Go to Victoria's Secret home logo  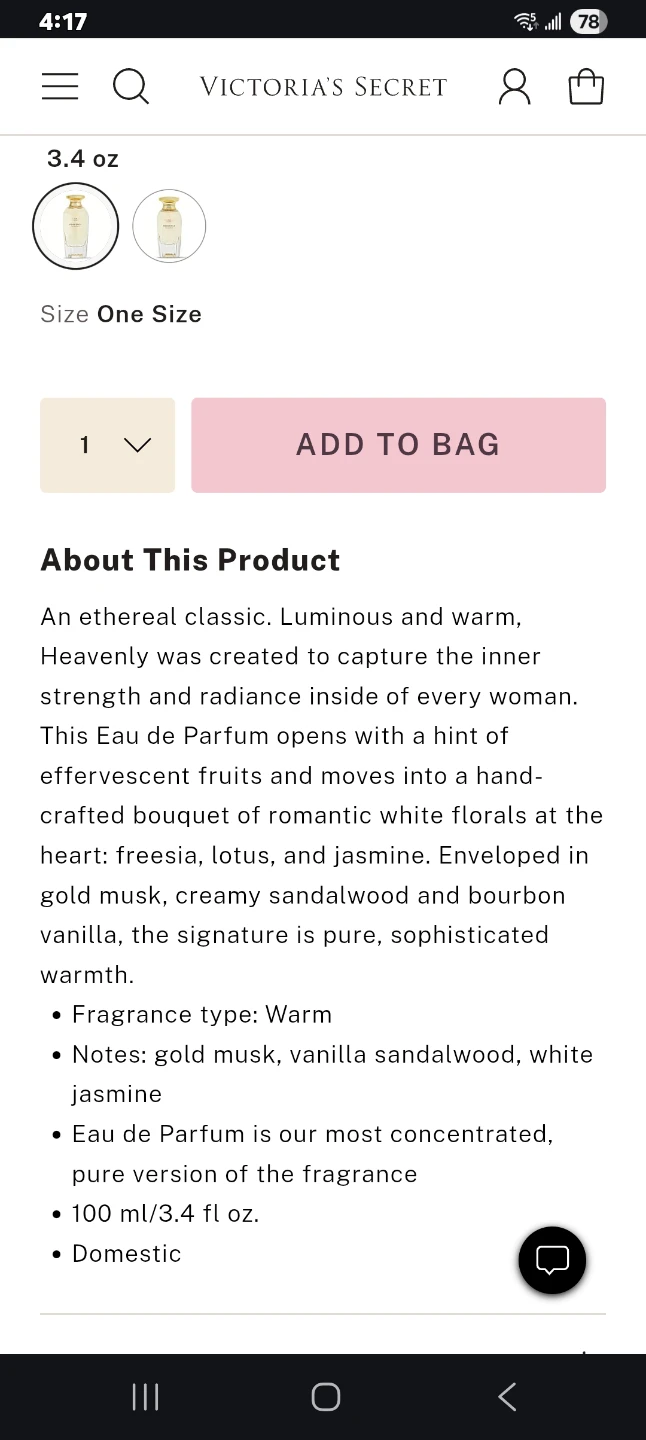tap(323, 87)
